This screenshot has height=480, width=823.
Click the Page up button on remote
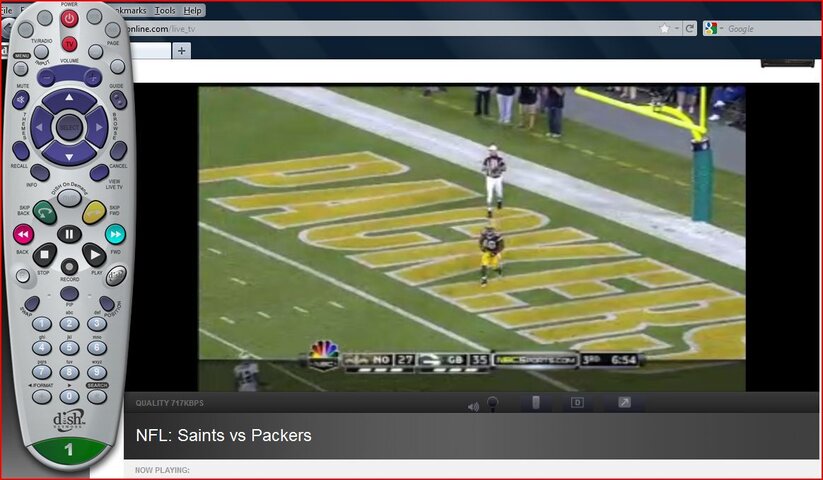[x=113, y=29]
